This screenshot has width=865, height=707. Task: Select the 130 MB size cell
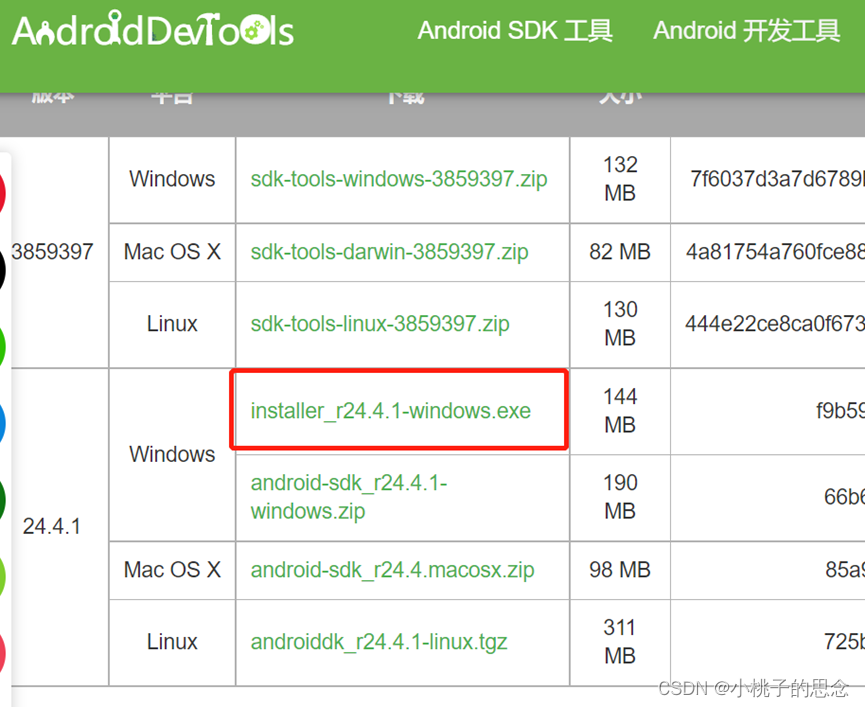pyautogui.click(x=620, y=324)
